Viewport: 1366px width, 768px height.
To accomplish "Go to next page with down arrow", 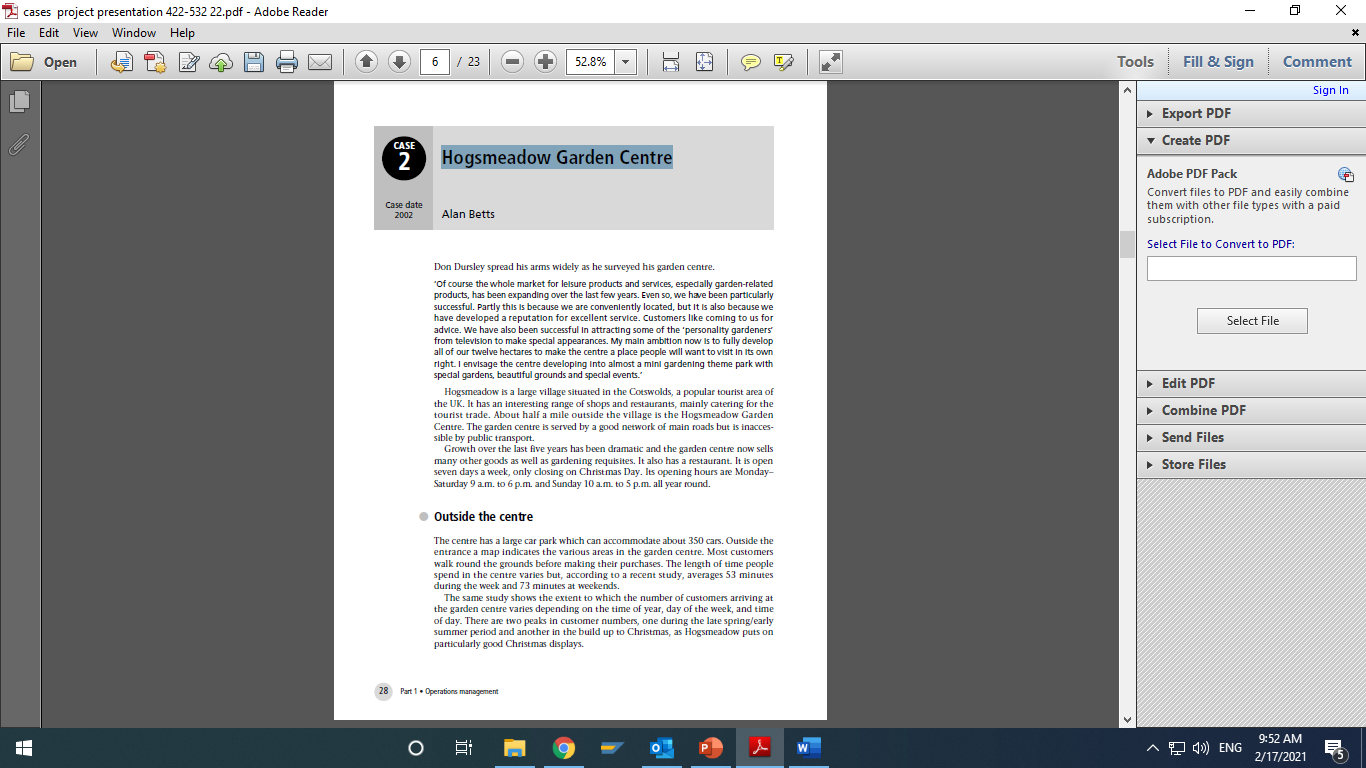I will (399, 62).
